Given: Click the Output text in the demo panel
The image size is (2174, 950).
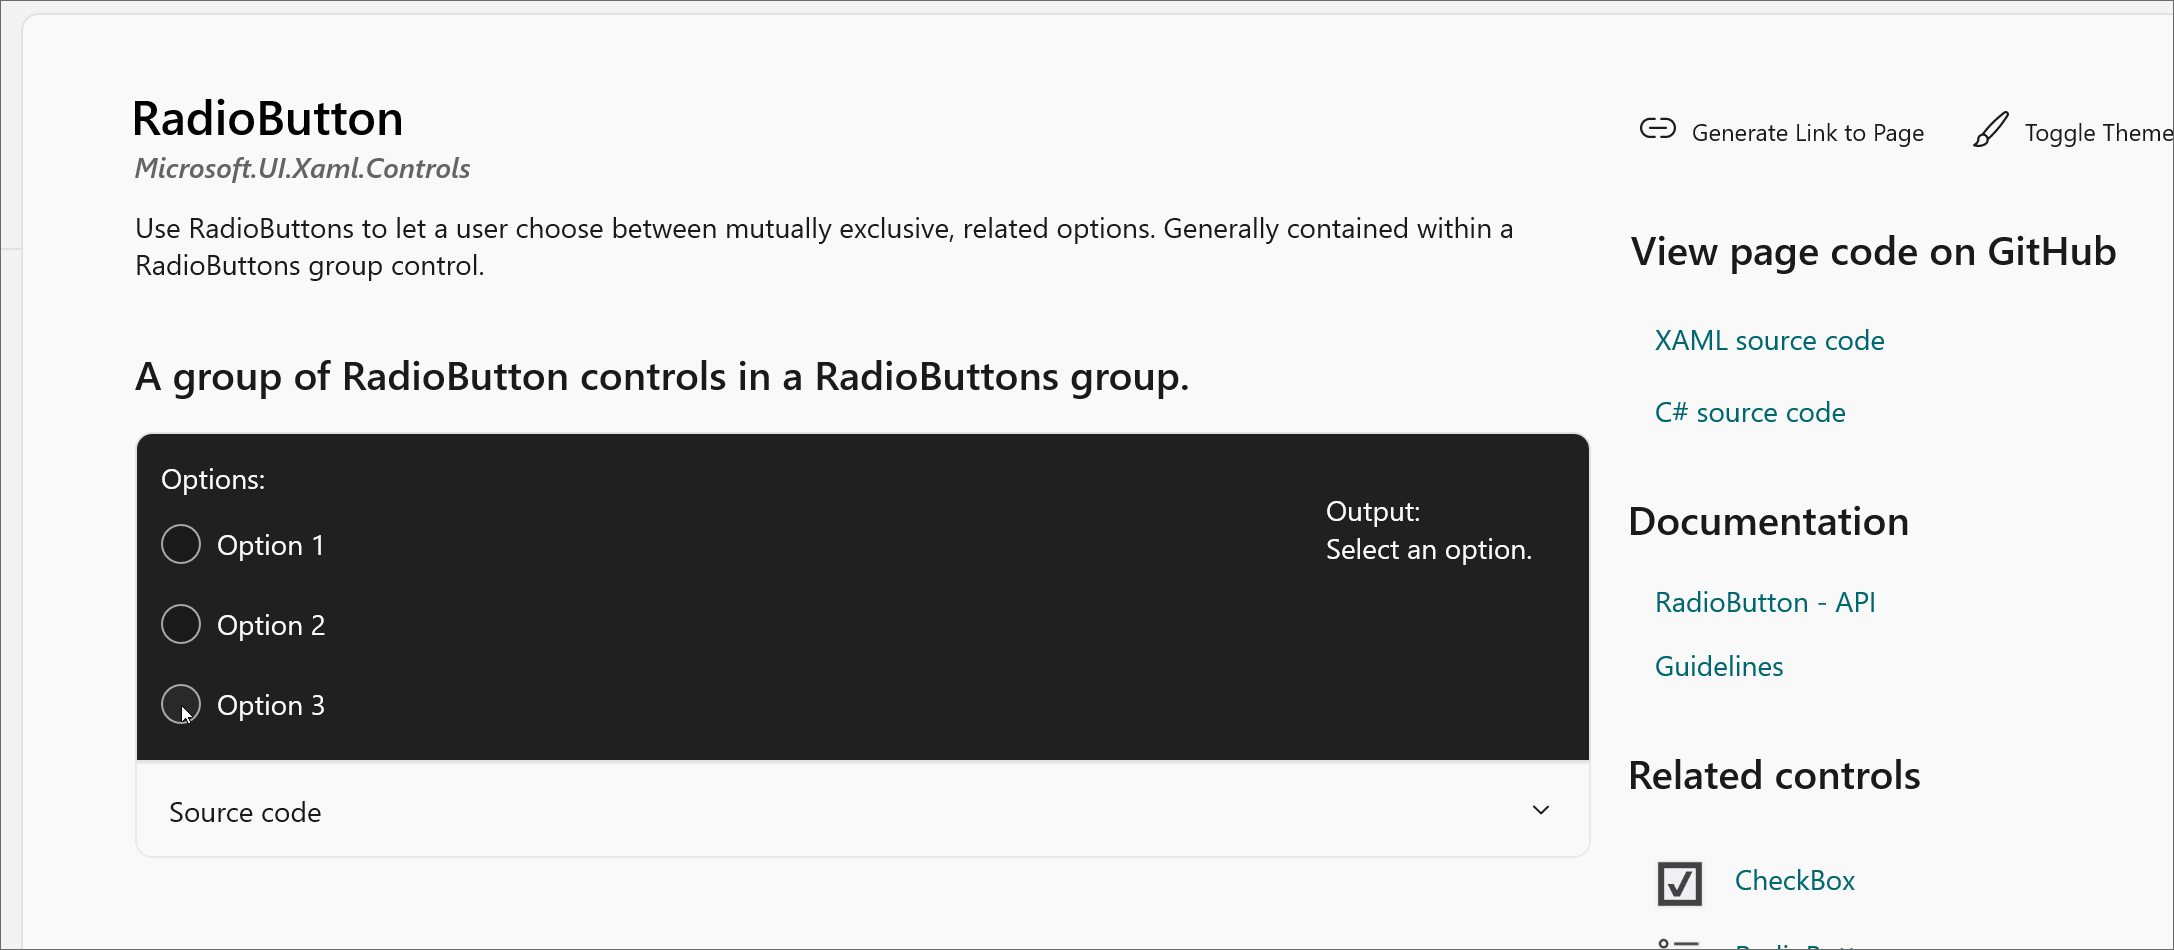Looking at the screenshot, I should (1372, 511).
